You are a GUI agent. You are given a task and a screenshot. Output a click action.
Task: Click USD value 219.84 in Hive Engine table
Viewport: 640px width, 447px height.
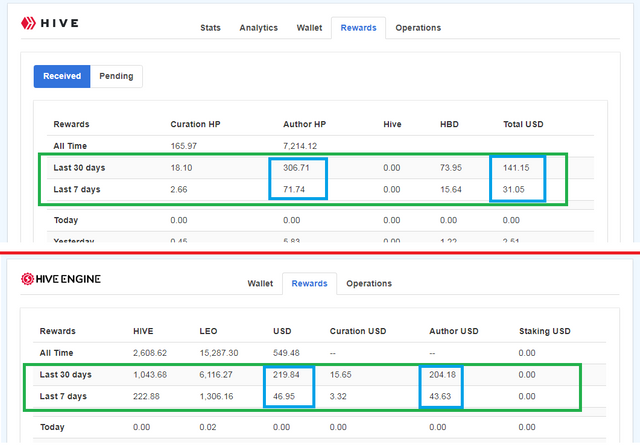(288, 374)
